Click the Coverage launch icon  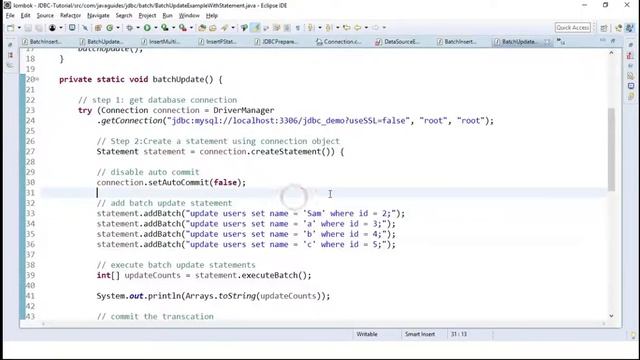click(164, 28)
